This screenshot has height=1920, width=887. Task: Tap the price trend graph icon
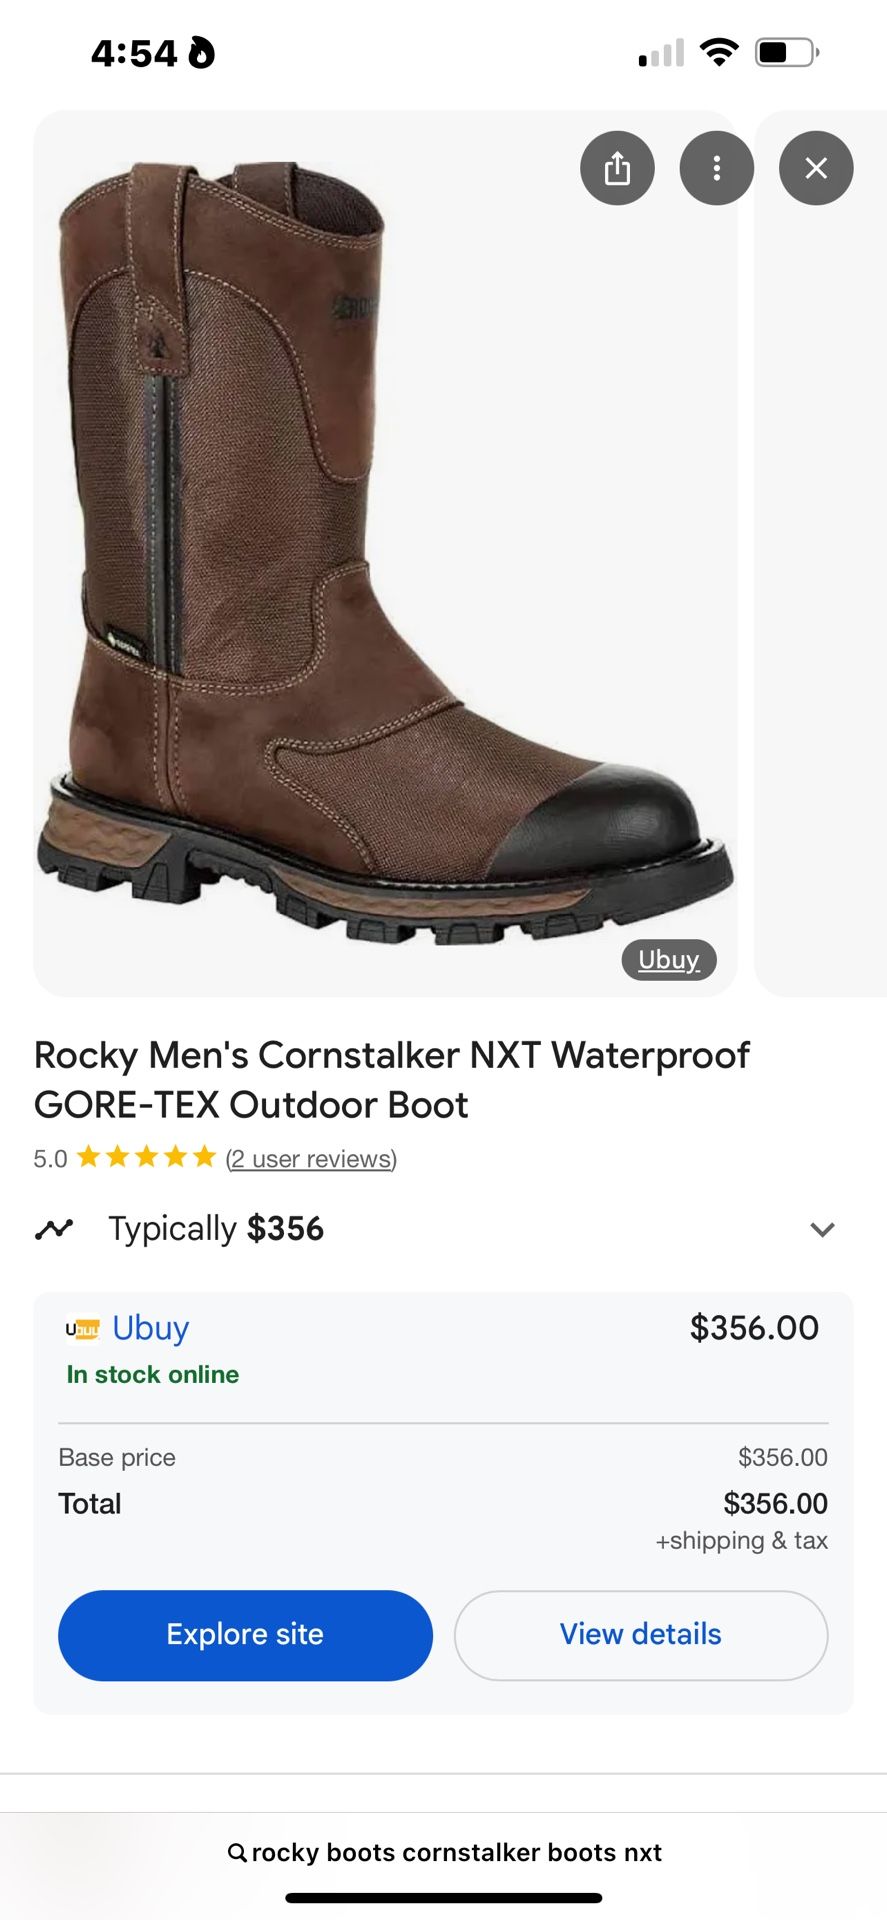click(54, 1229)
